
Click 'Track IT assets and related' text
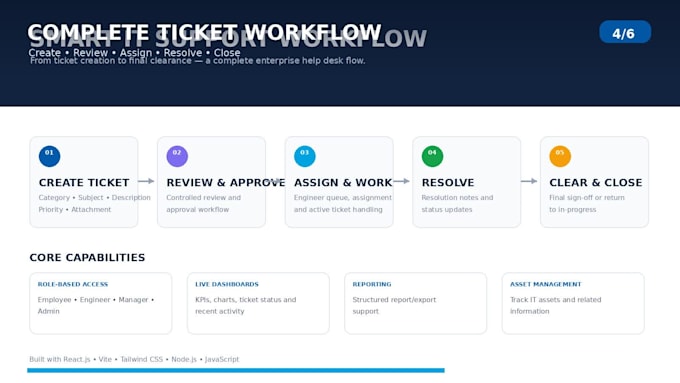[x=556, y=300]
